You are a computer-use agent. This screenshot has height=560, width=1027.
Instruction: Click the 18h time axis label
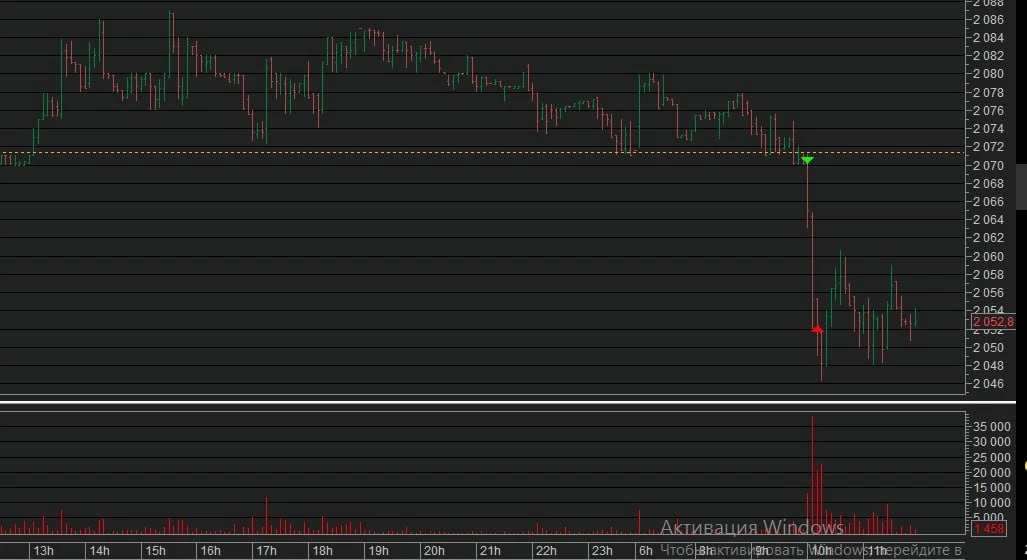point(322,550)
